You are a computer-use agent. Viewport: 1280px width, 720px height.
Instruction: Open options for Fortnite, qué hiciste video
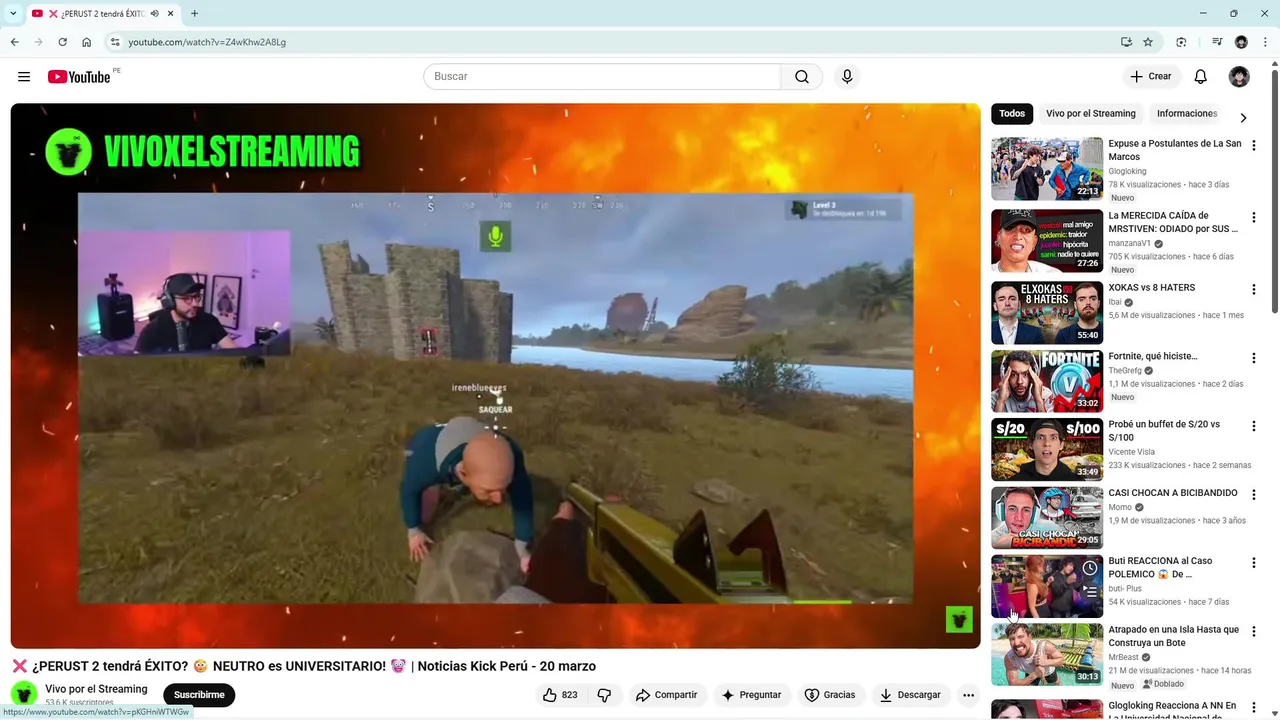[1254, 358]
